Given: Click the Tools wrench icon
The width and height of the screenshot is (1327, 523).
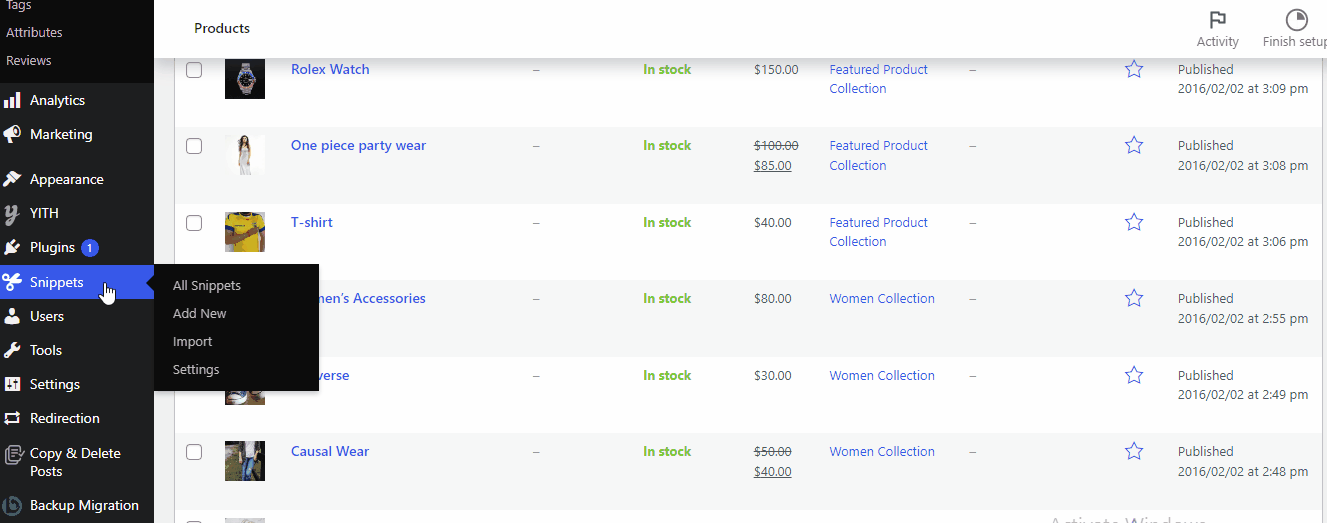Looking at the screenshot, I should coord(12,350).
